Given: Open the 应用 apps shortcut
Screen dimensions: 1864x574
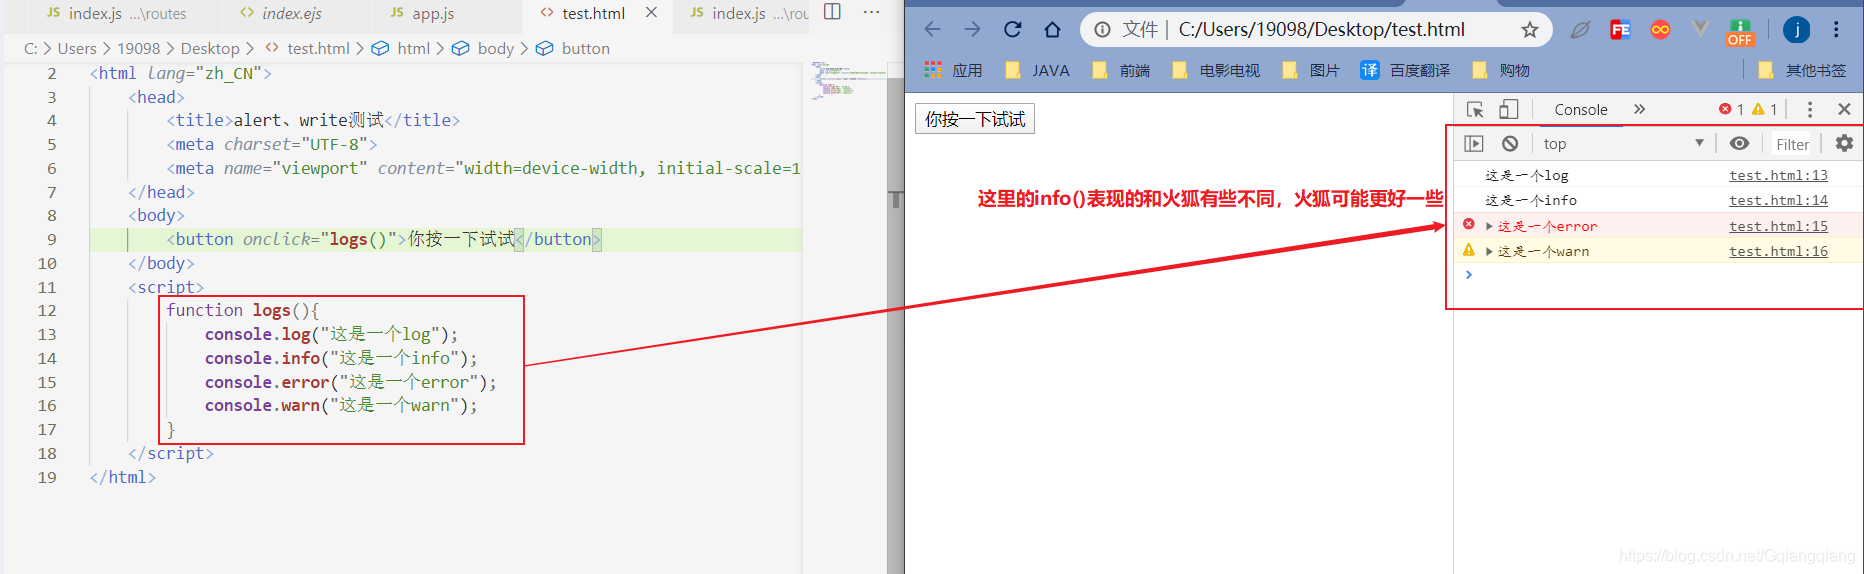Looking at the screenshot, I should (954, 70).
